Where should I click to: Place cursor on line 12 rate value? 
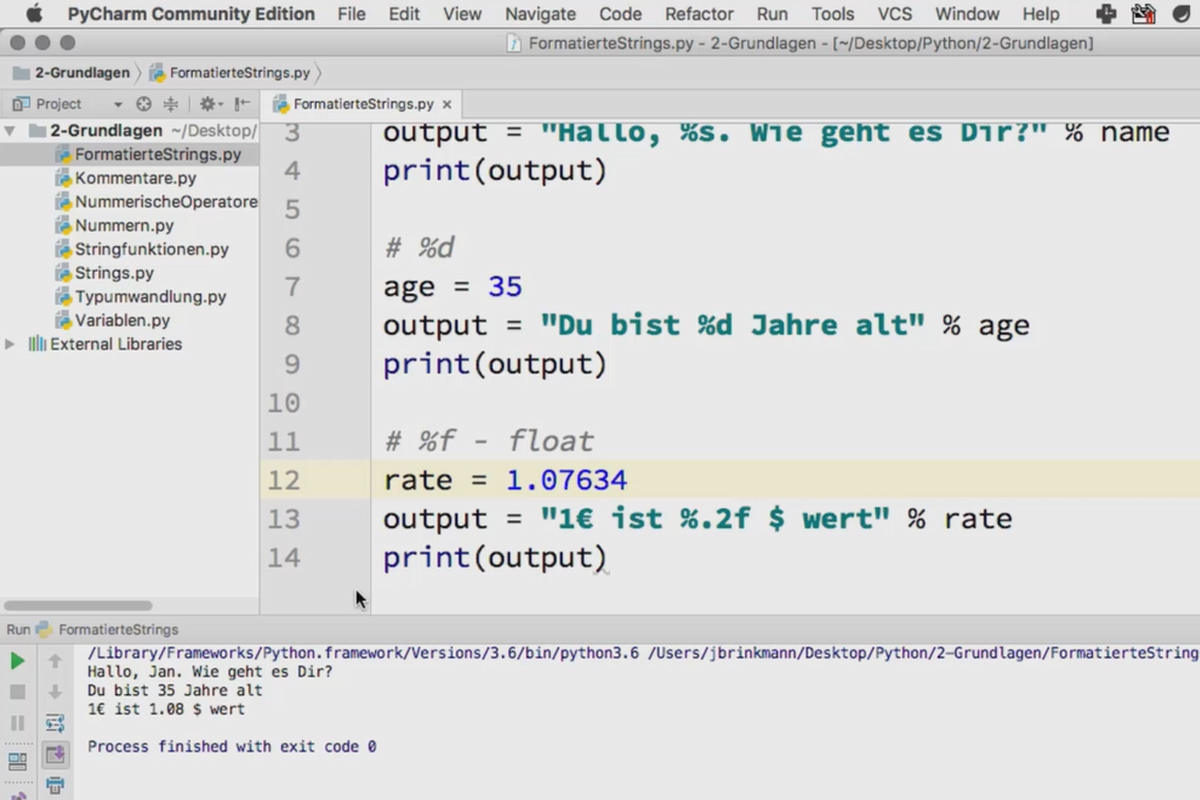point(566,480)
